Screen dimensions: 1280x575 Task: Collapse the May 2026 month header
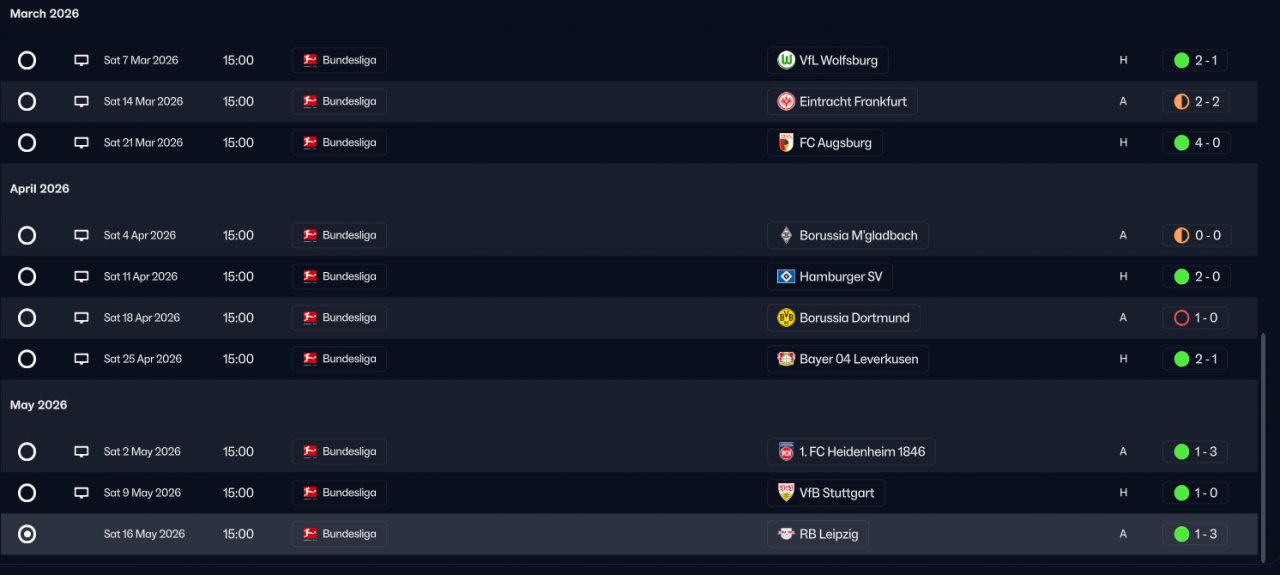(39, 405)
